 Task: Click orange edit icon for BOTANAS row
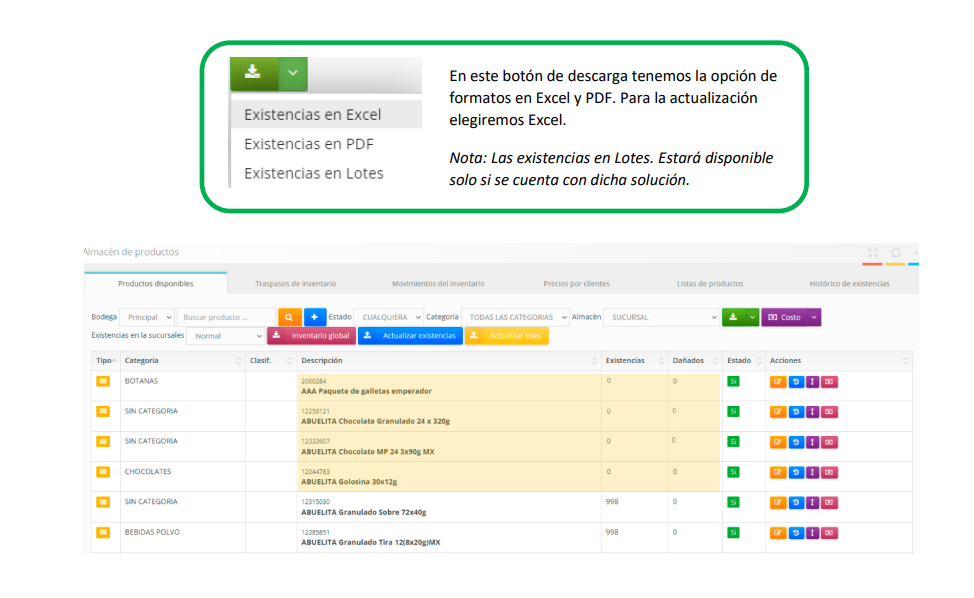[x=778, y=382]
